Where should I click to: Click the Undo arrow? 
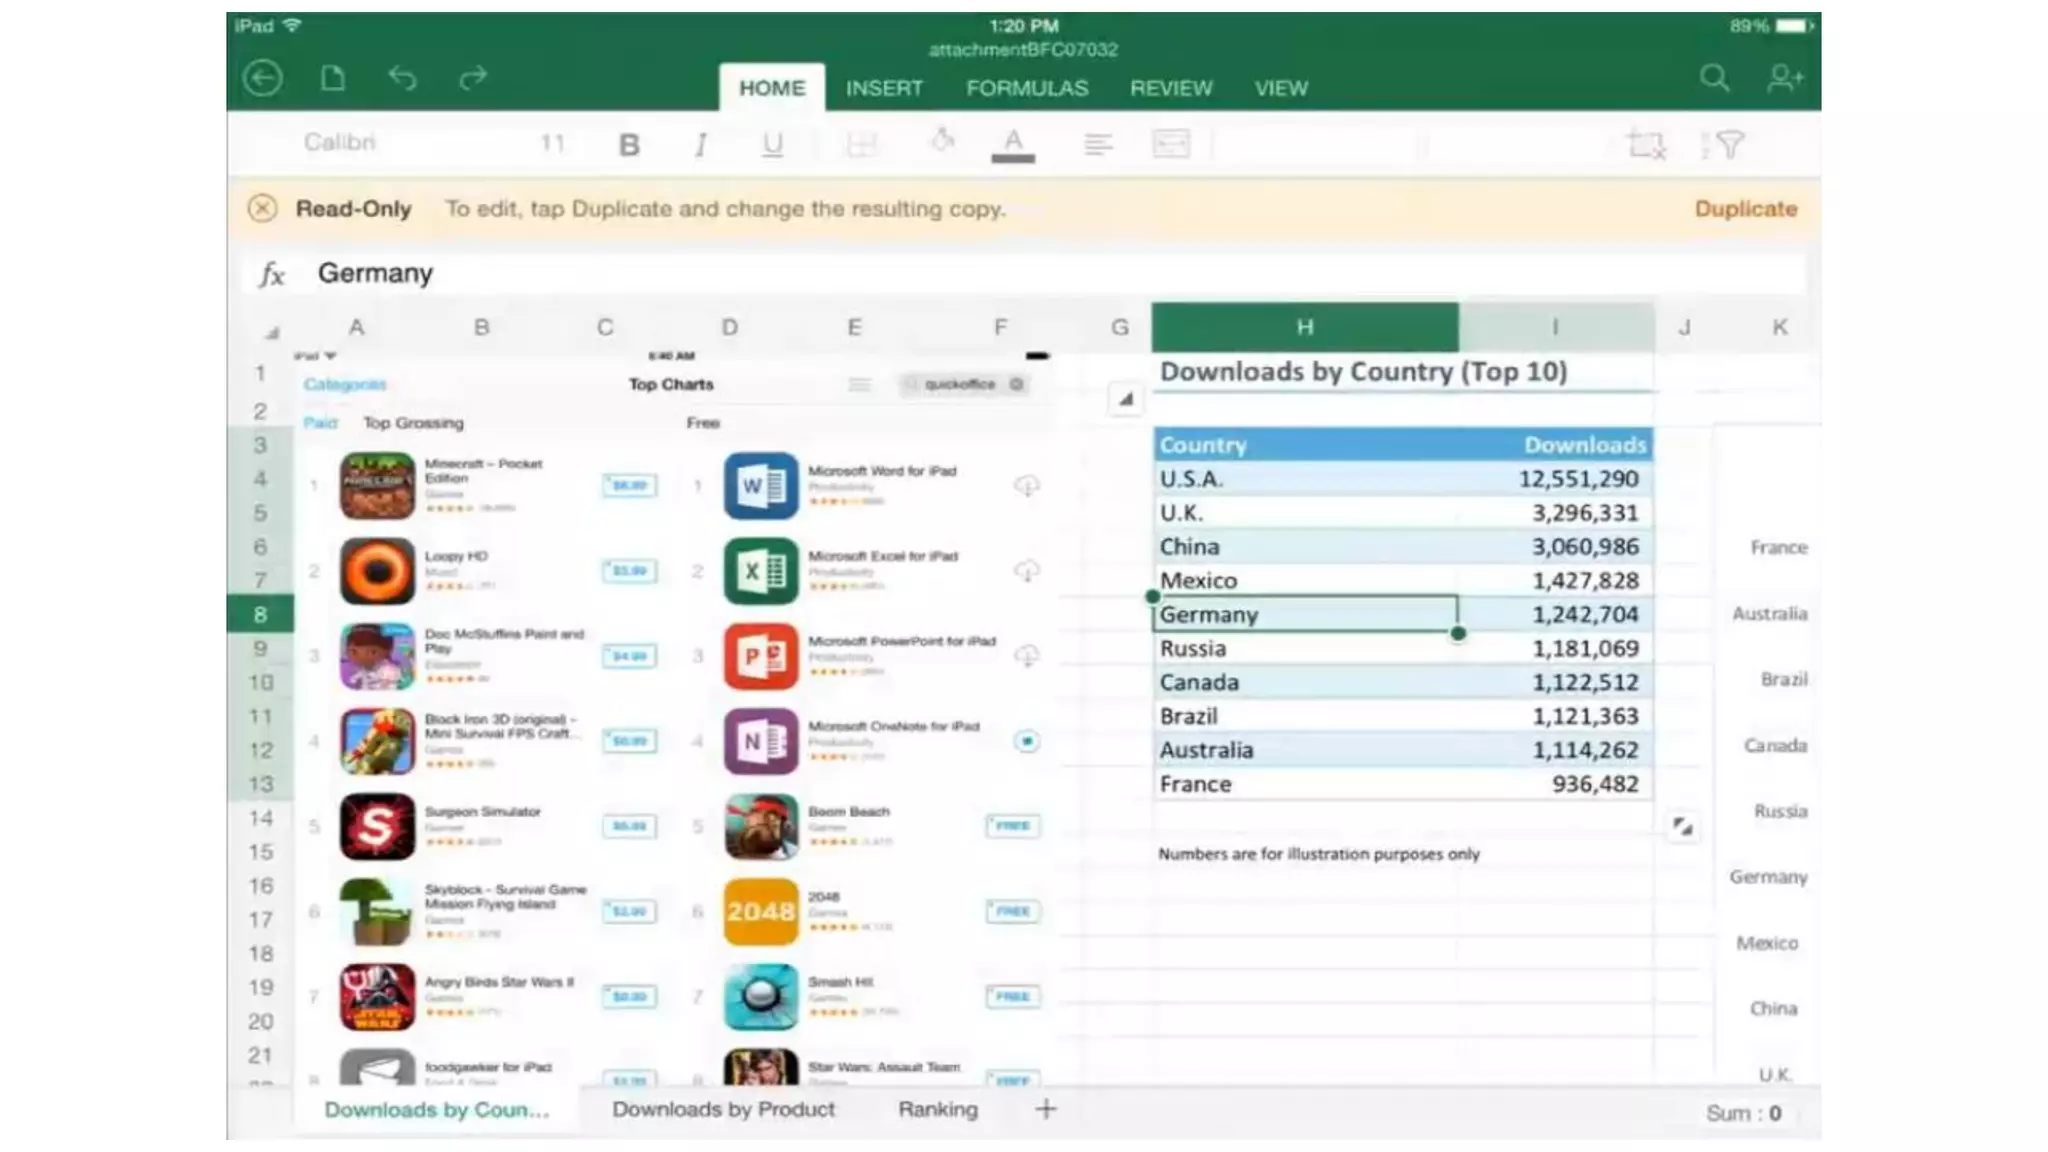tap(402, 78)
